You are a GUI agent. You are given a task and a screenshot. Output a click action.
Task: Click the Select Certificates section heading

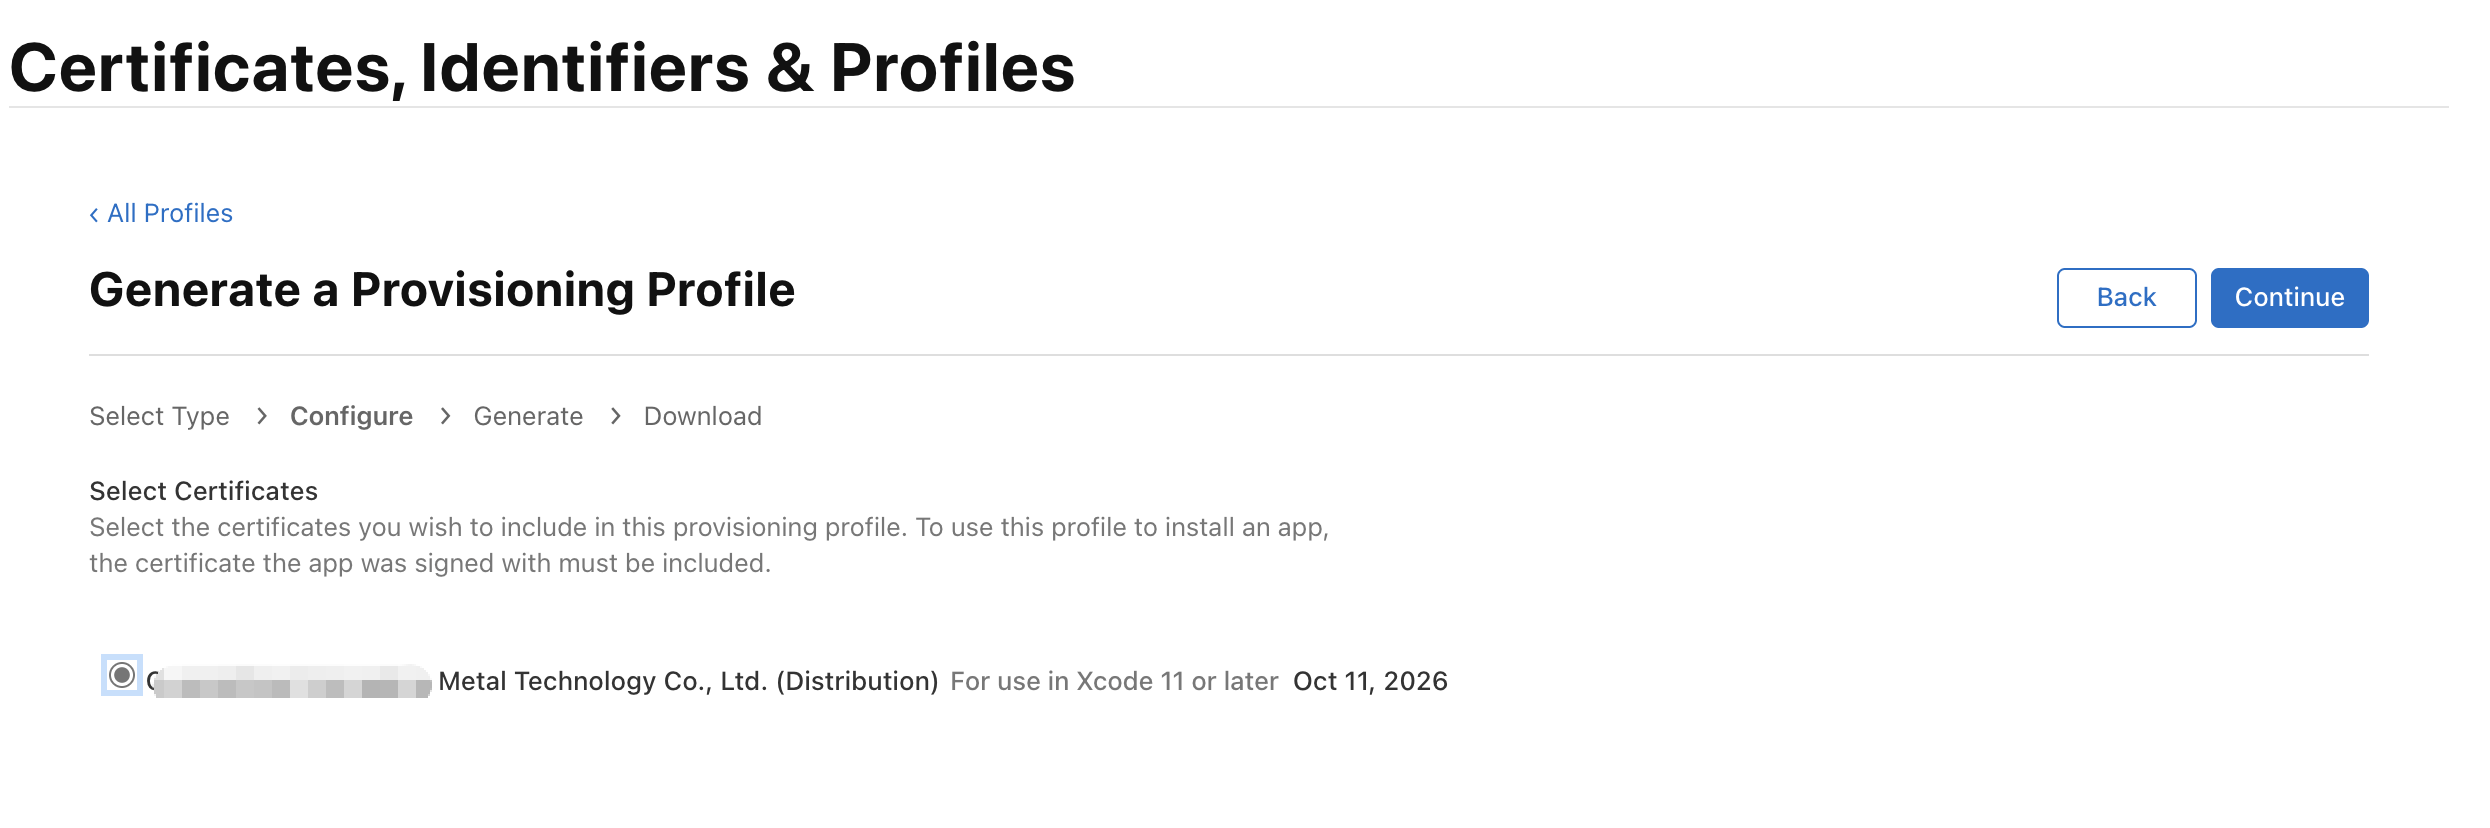[203, 491]
